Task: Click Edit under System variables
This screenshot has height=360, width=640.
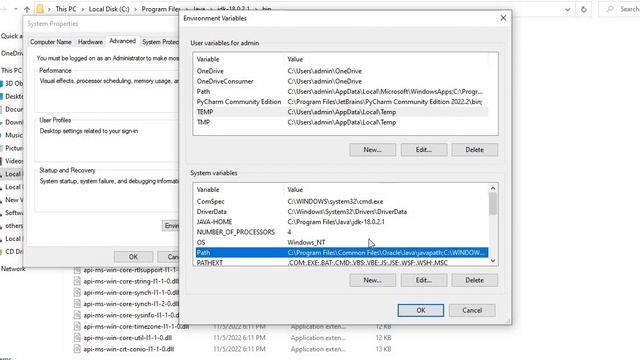Action: [424, 280]
